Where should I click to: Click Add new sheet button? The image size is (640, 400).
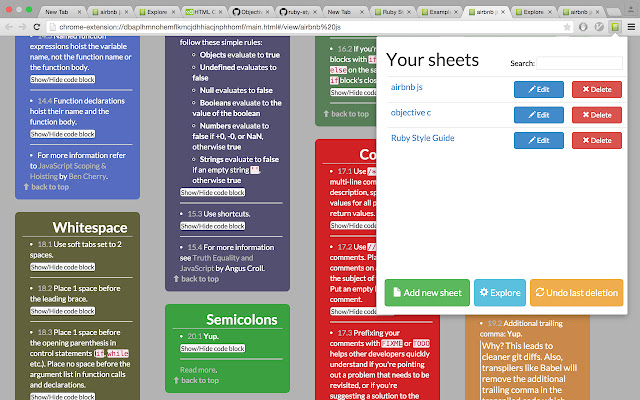click(427, 293)
